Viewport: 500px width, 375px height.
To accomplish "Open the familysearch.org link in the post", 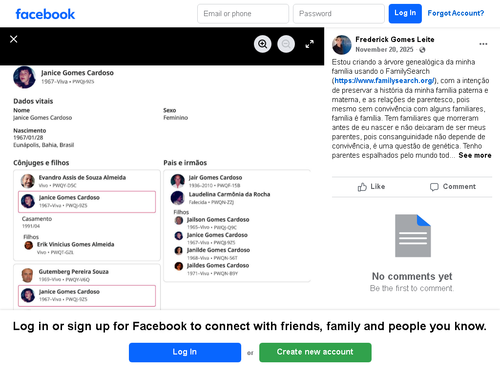I will point(384,81).
